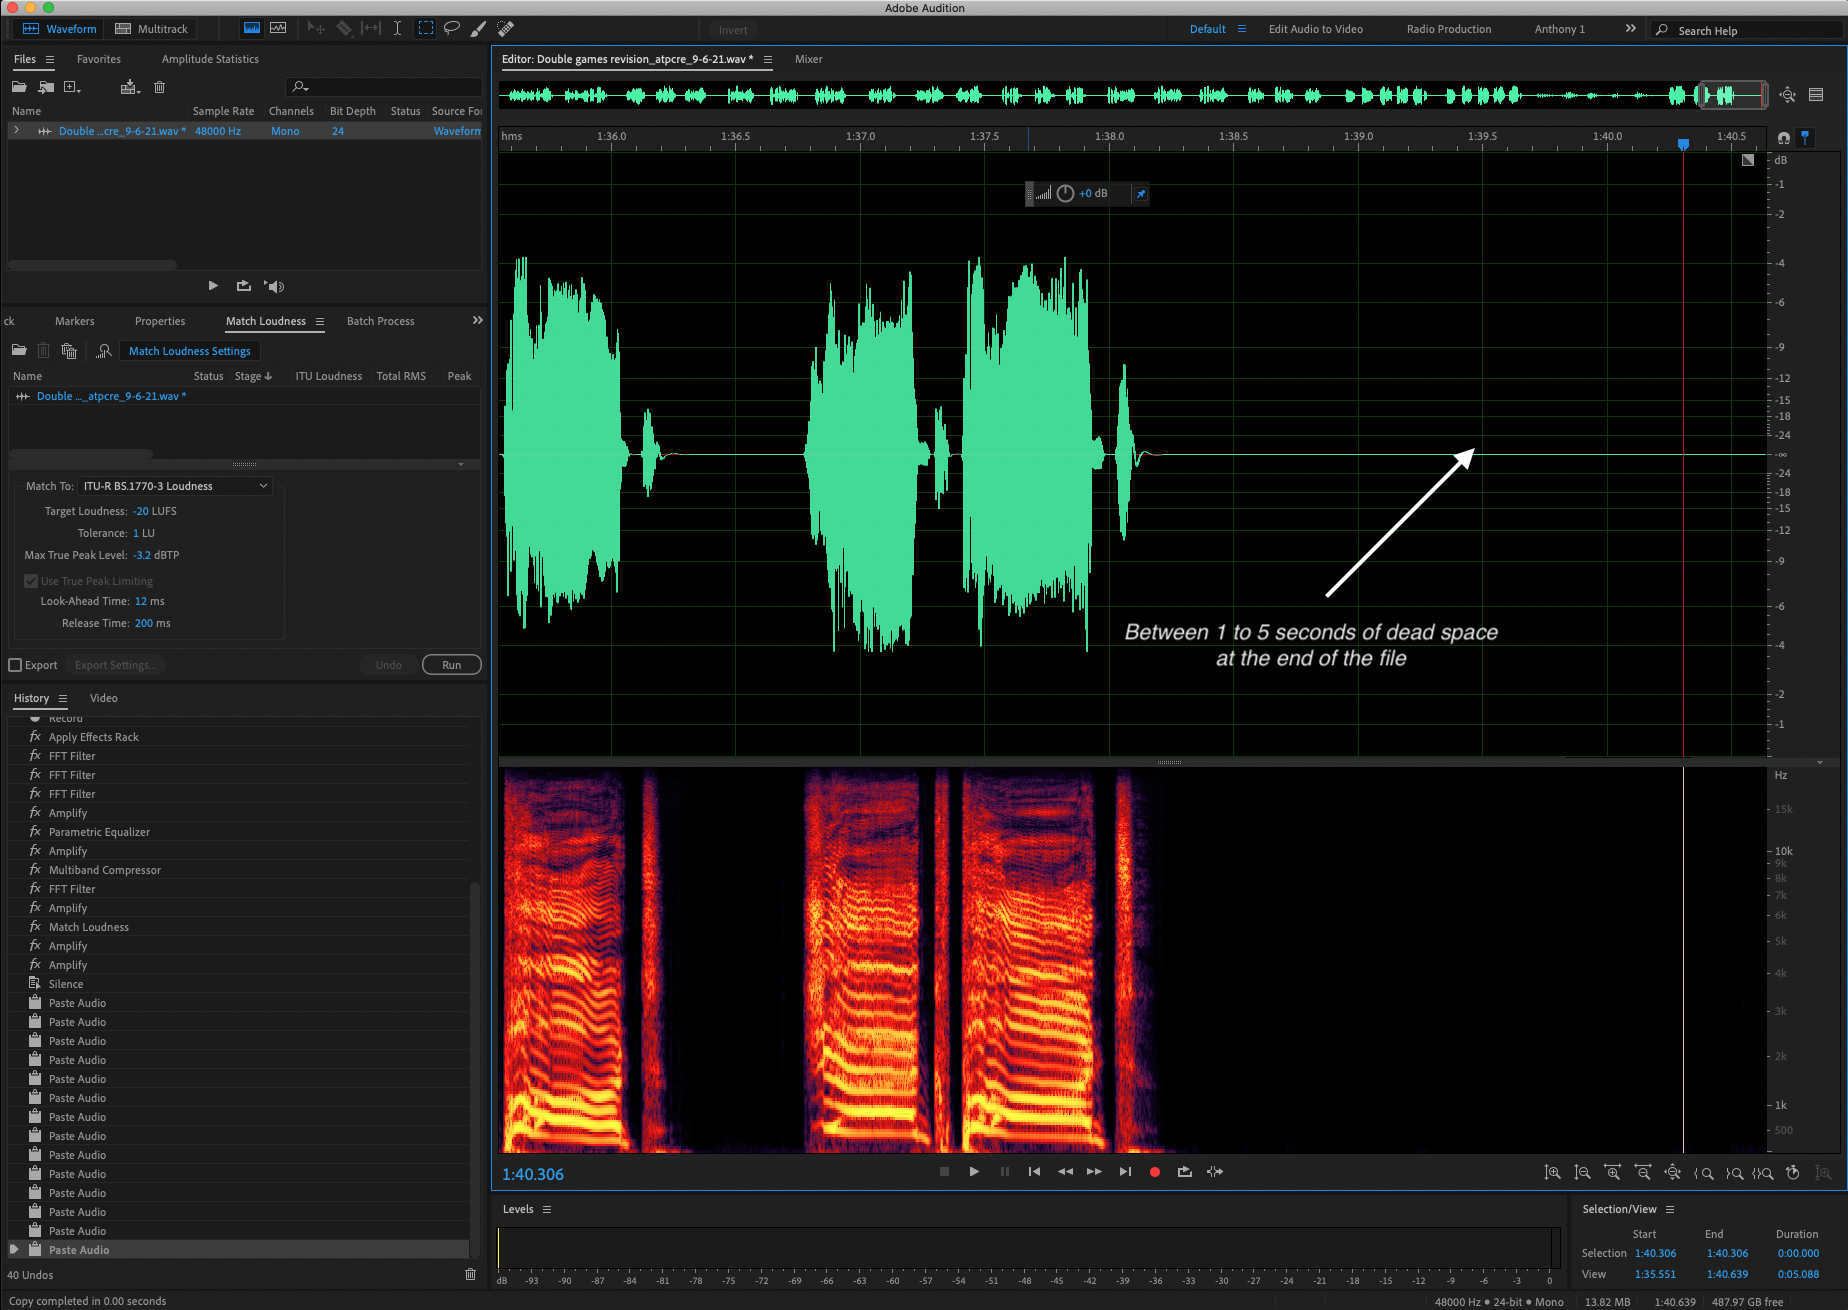1848x1310 pixels.
Task: Open the Mixer tab
Action: click(808, 59)
